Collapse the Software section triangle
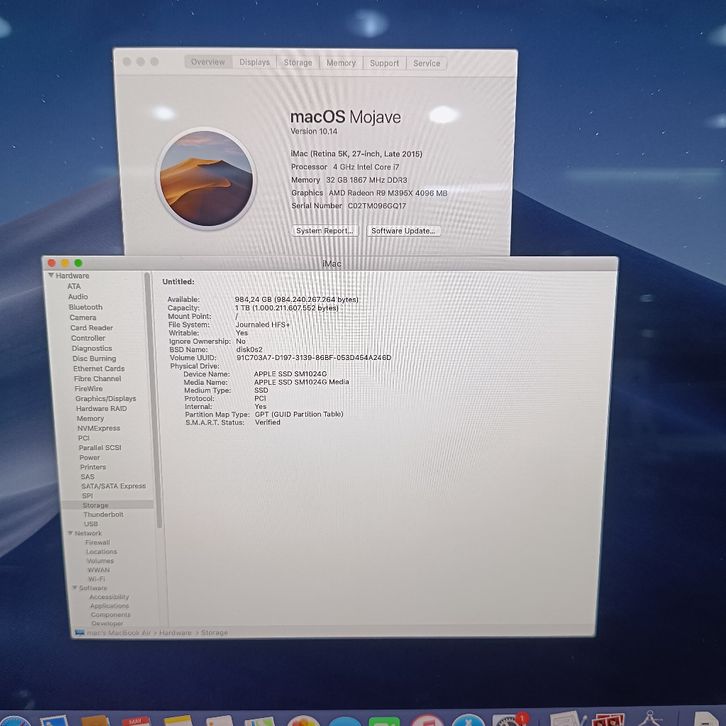This screenshot has width=726, height=726. (x=74, y=588)
